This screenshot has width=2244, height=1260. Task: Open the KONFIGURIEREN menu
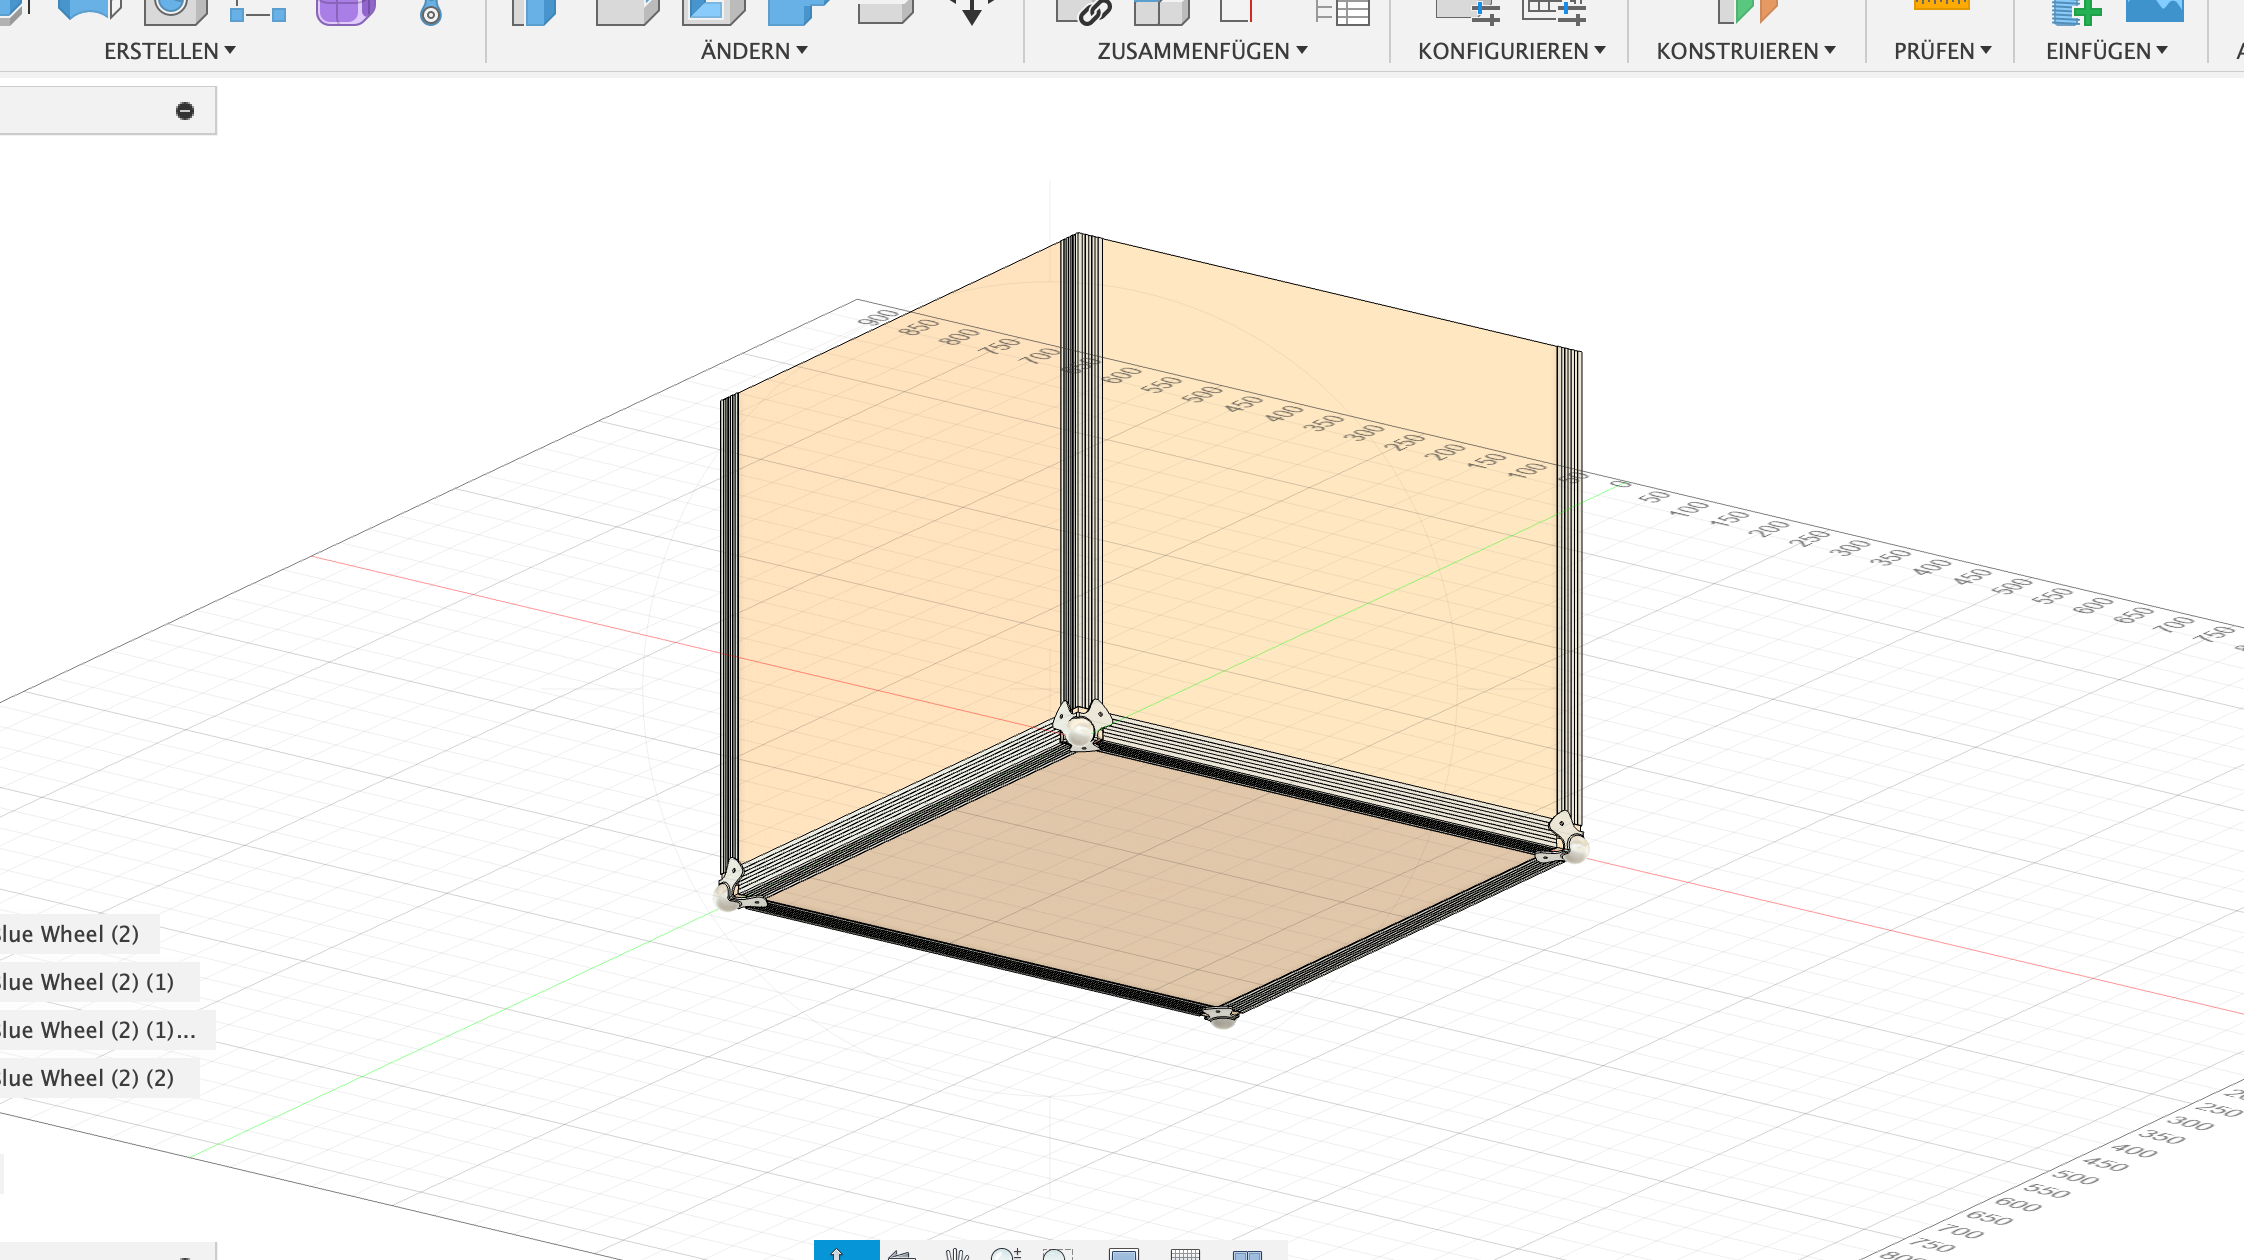tap(1510, 51)
